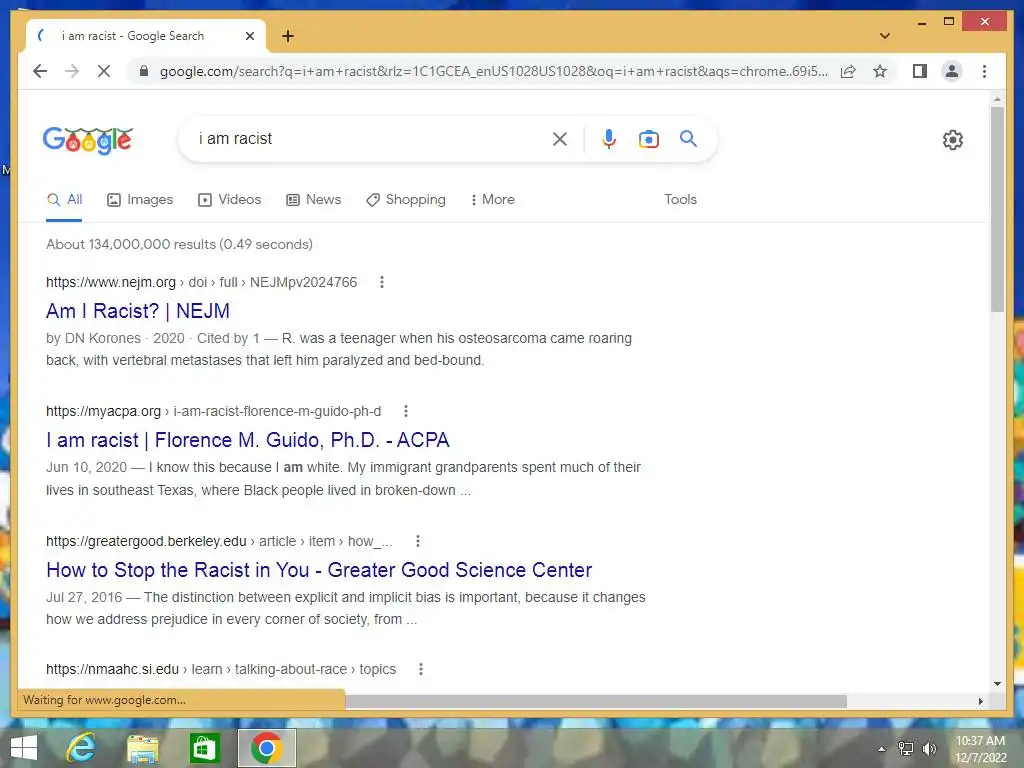Click 'About 134,000,000 results' stats text

click(x=179, y=244)
